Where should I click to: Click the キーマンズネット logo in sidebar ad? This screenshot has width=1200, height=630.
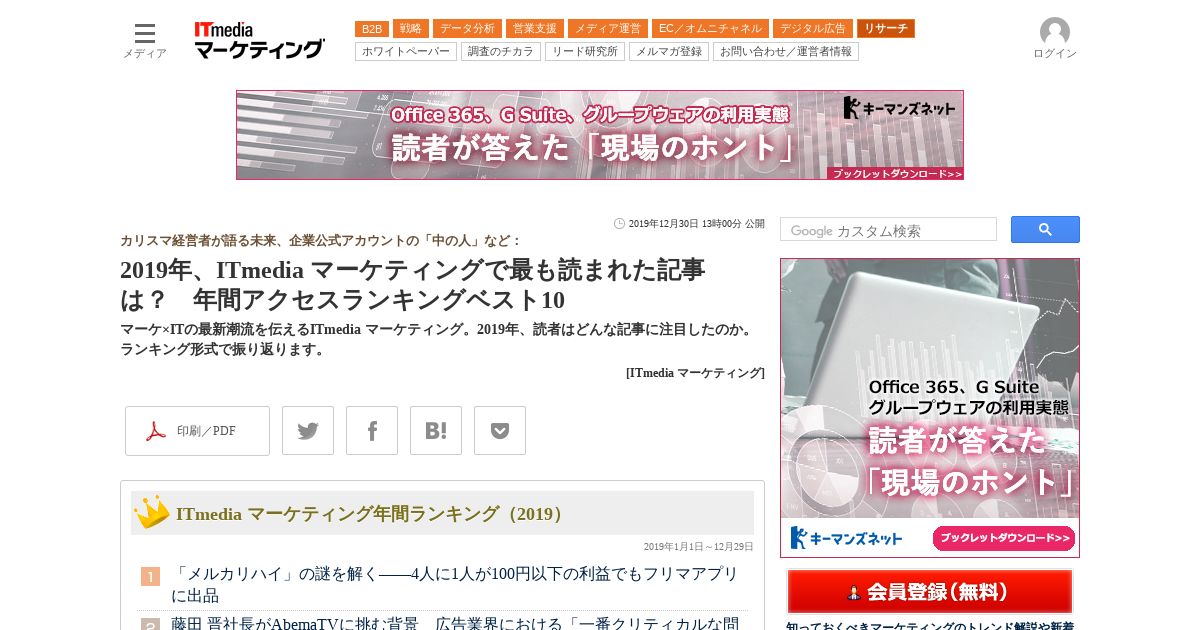(846, 538)
